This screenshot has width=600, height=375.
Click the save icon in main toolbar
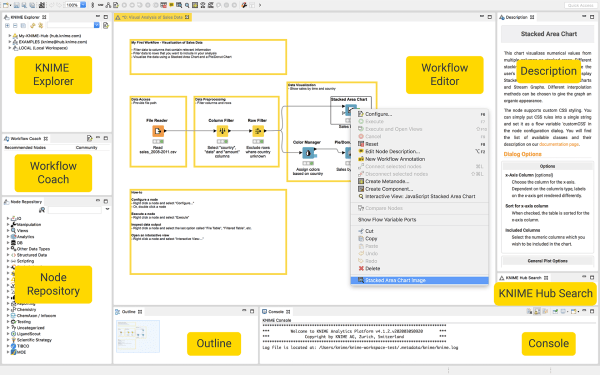click(x=16, y=5)
